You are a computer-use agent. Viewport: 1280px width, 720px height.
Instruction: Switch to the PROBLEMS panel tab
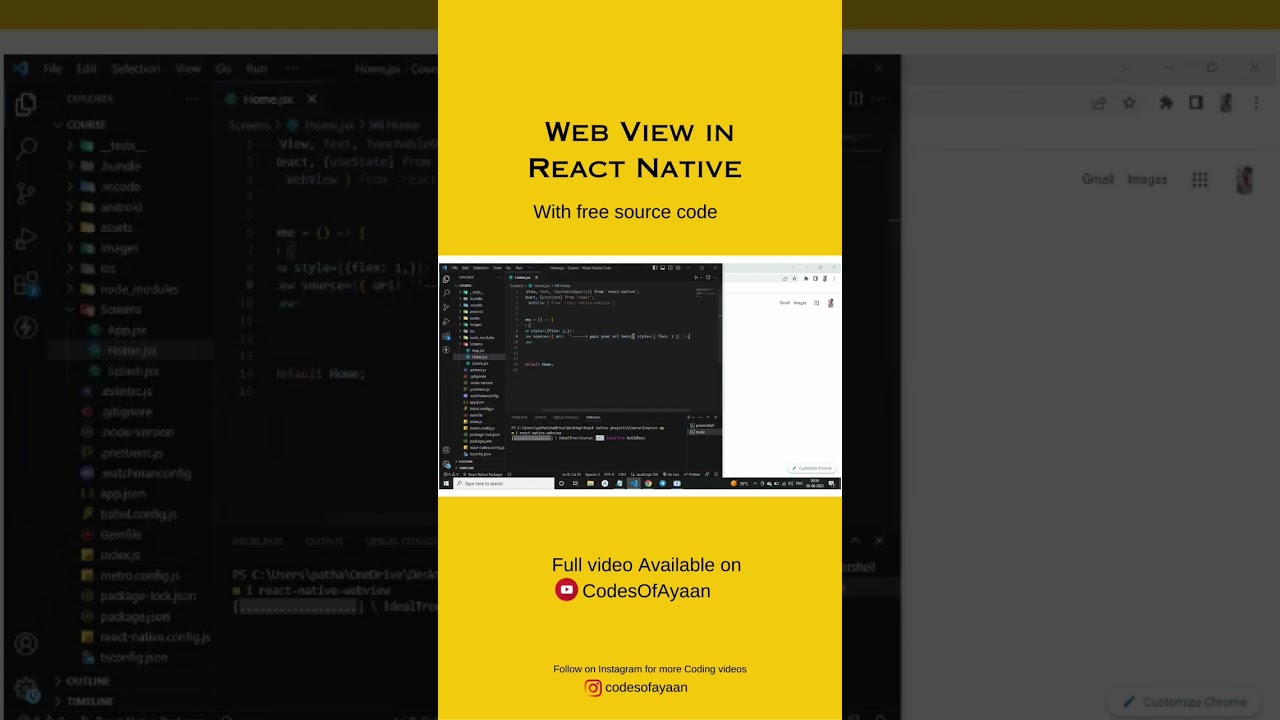point(519,417)
